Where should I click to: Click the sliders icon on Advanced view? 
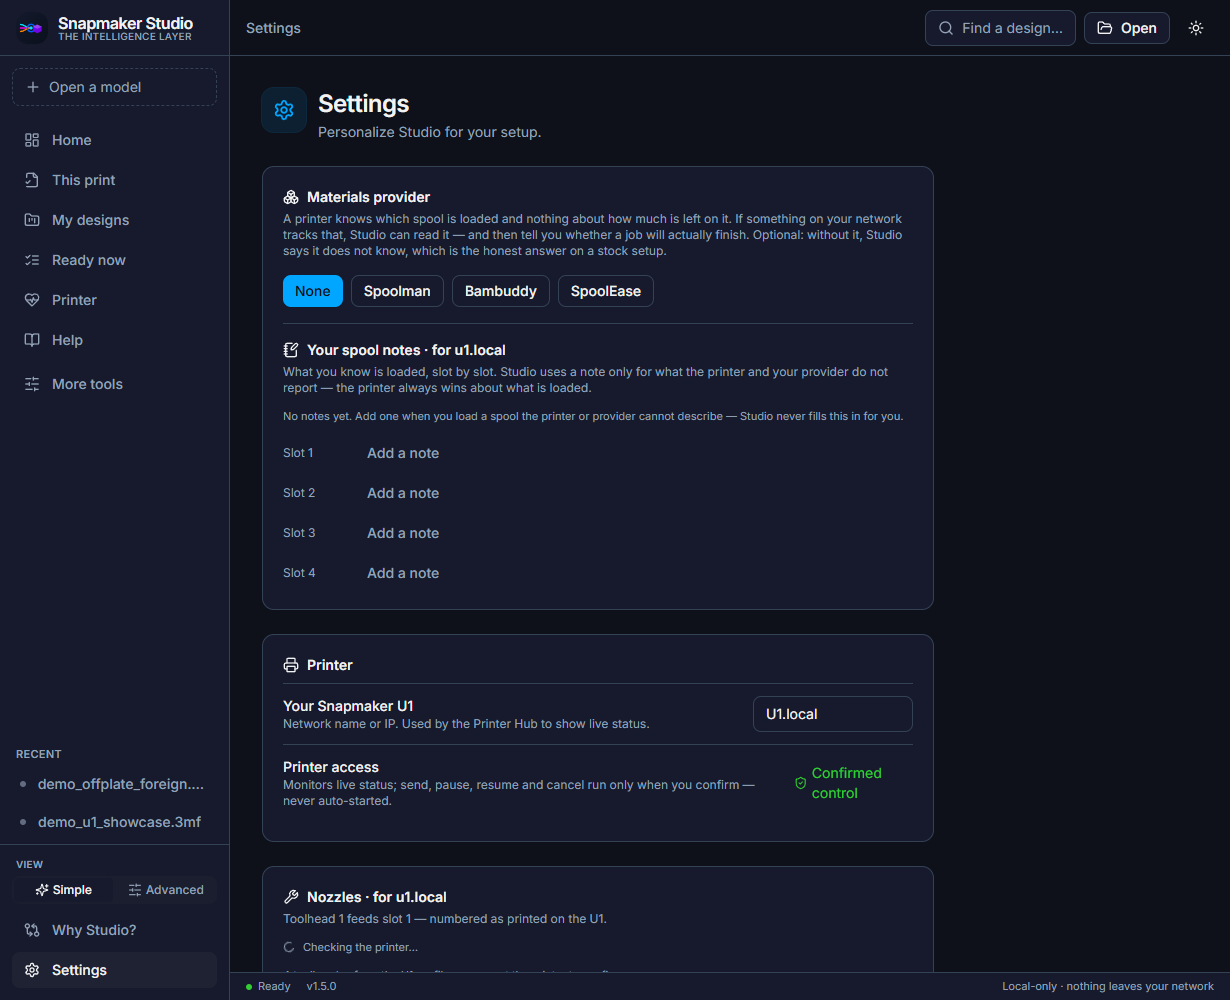point(135,890)
